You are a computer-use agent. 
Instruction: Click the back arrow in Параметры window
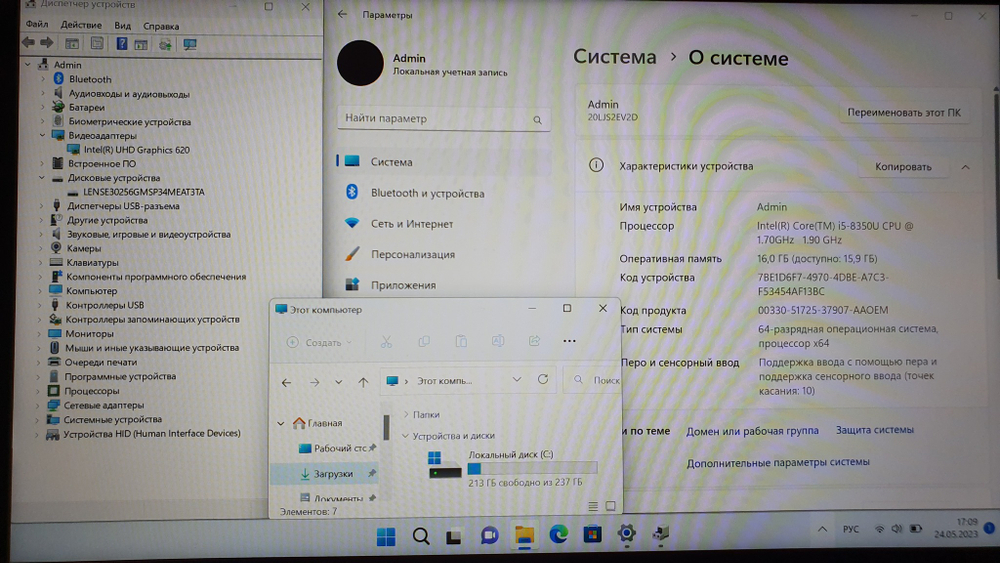[x=342, y=14]
